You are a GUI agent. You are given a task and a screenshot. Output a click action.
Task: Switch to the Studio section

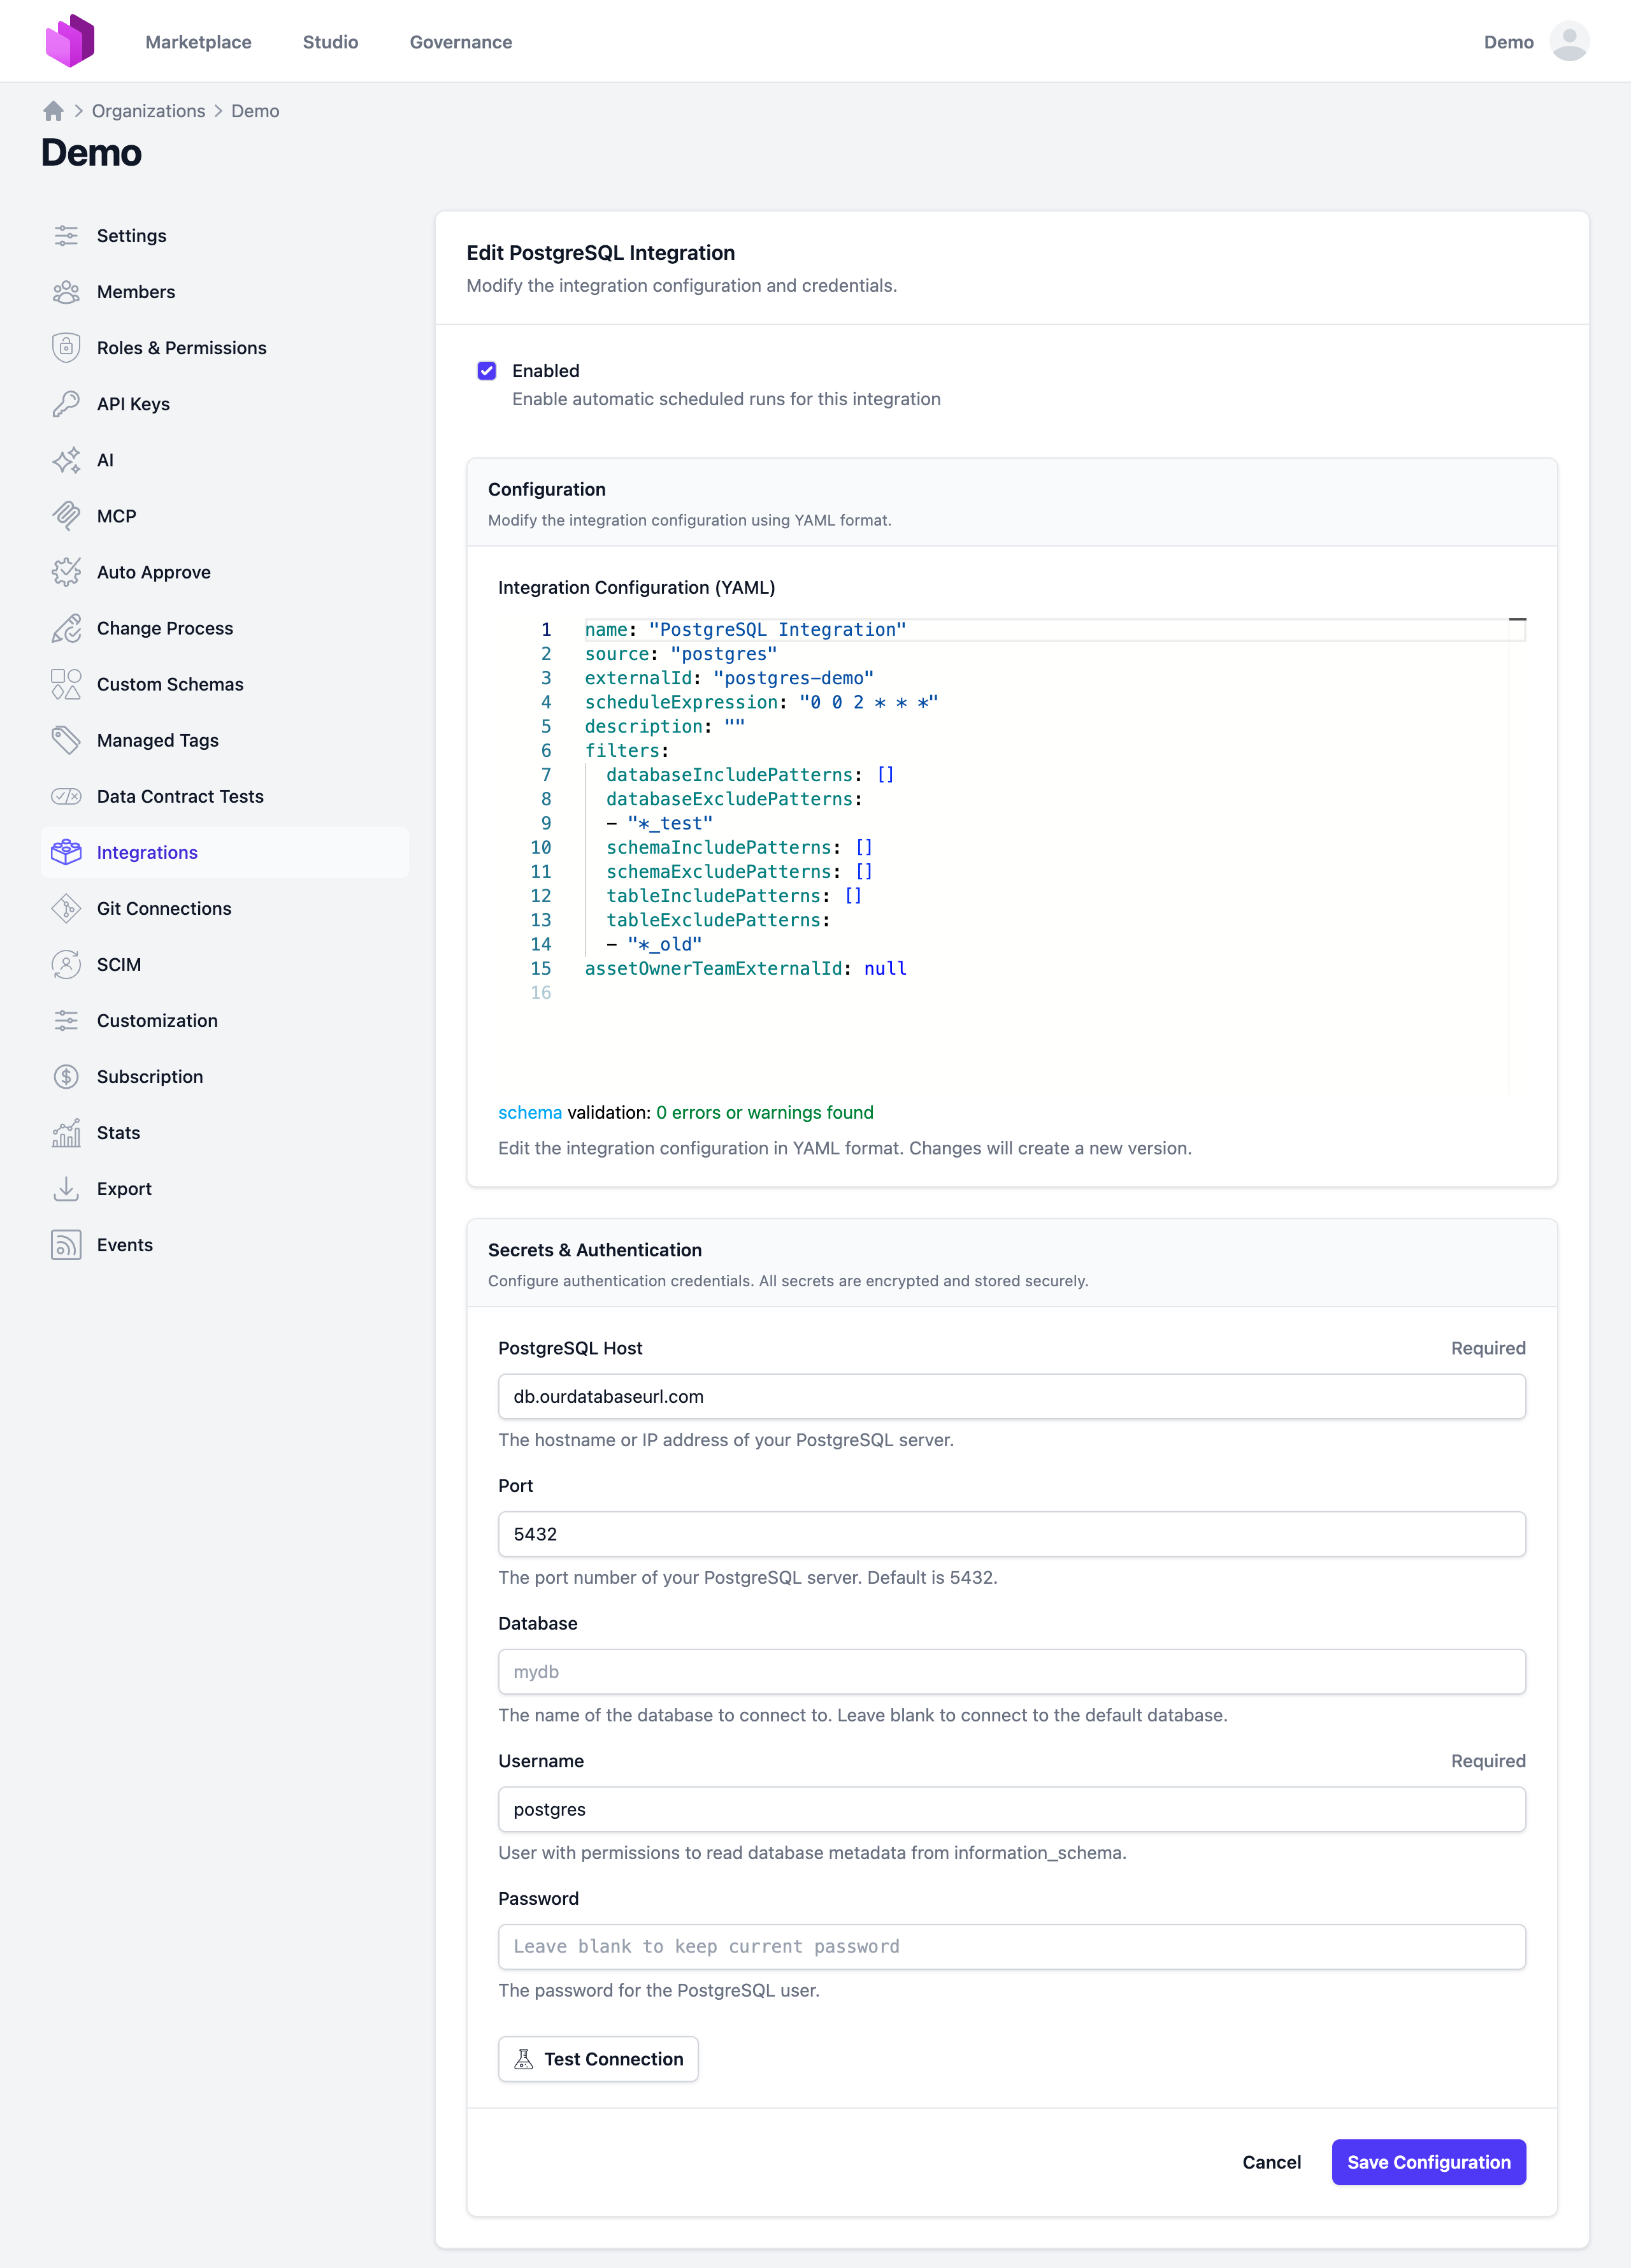(330, 42)
